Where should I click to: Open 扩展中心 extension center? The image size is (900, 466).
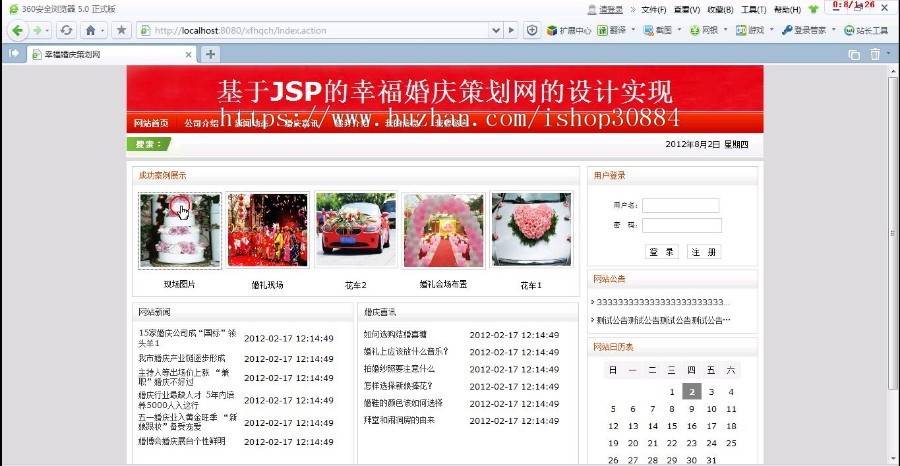568,30
